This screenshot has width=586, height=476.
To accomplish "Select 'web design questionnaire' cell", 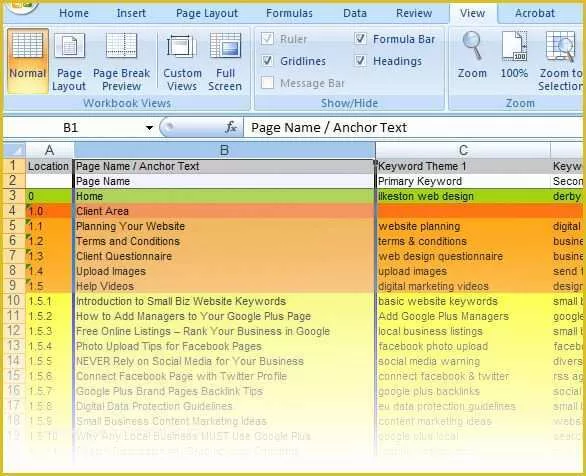I will (x=463, y=256).
